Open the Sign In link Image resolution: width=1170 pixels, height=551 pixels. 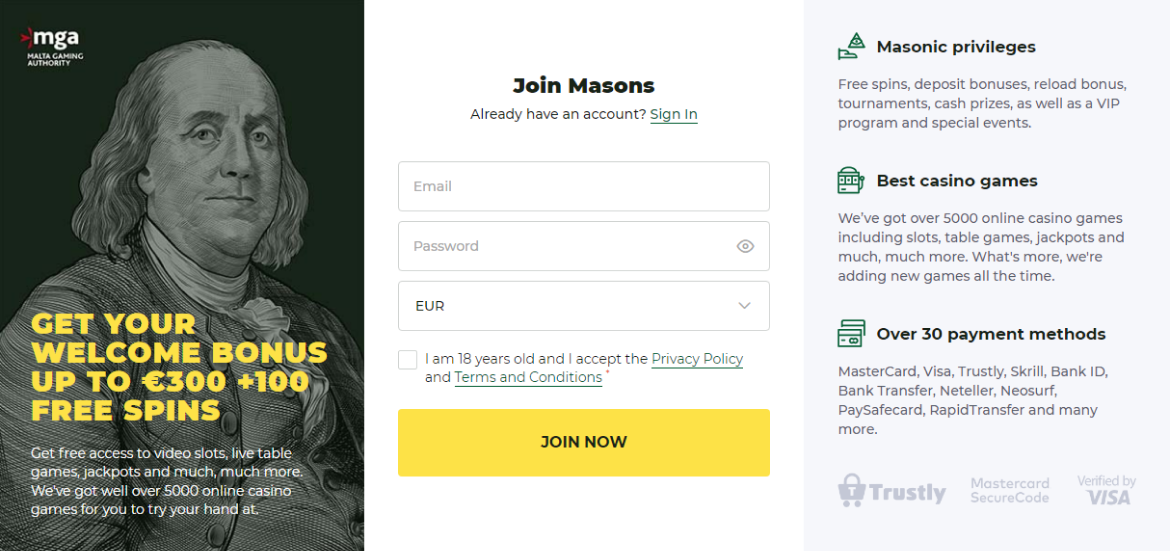(x=673, y=114)
